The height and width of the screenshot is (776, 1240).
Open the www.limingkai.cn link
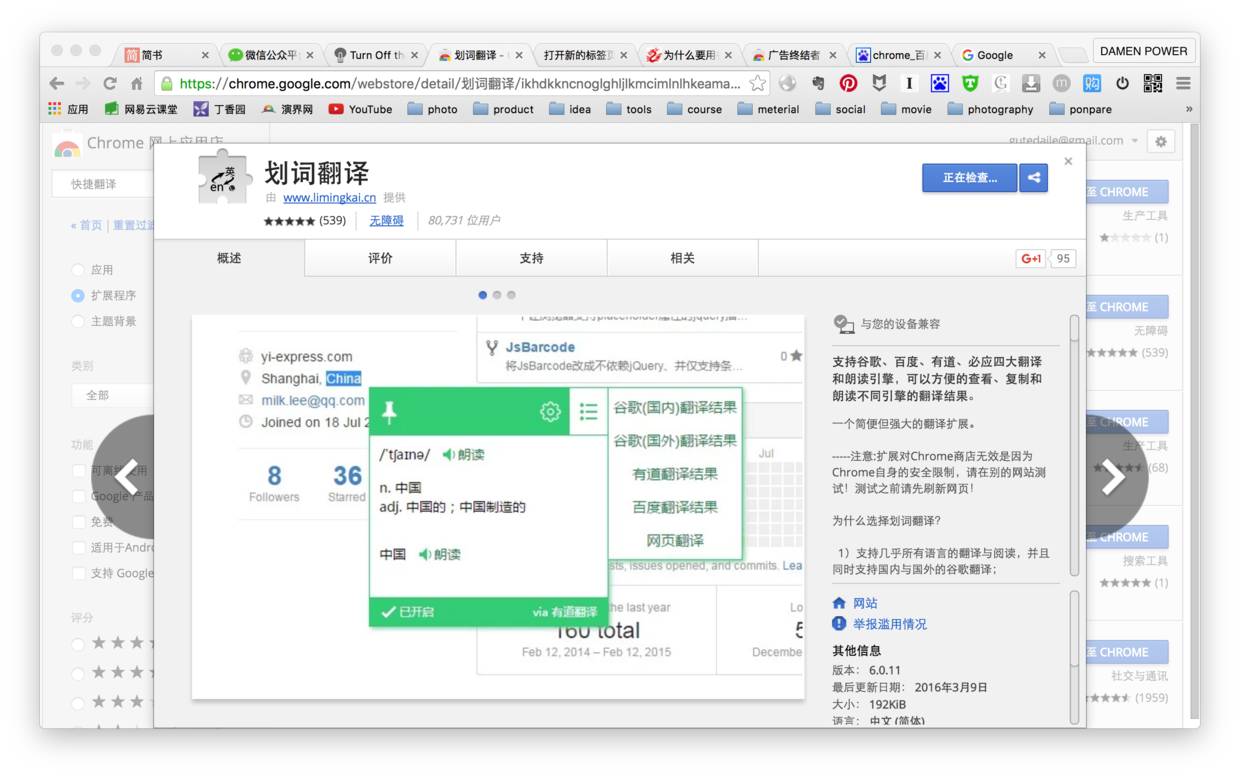coord(329,198)
